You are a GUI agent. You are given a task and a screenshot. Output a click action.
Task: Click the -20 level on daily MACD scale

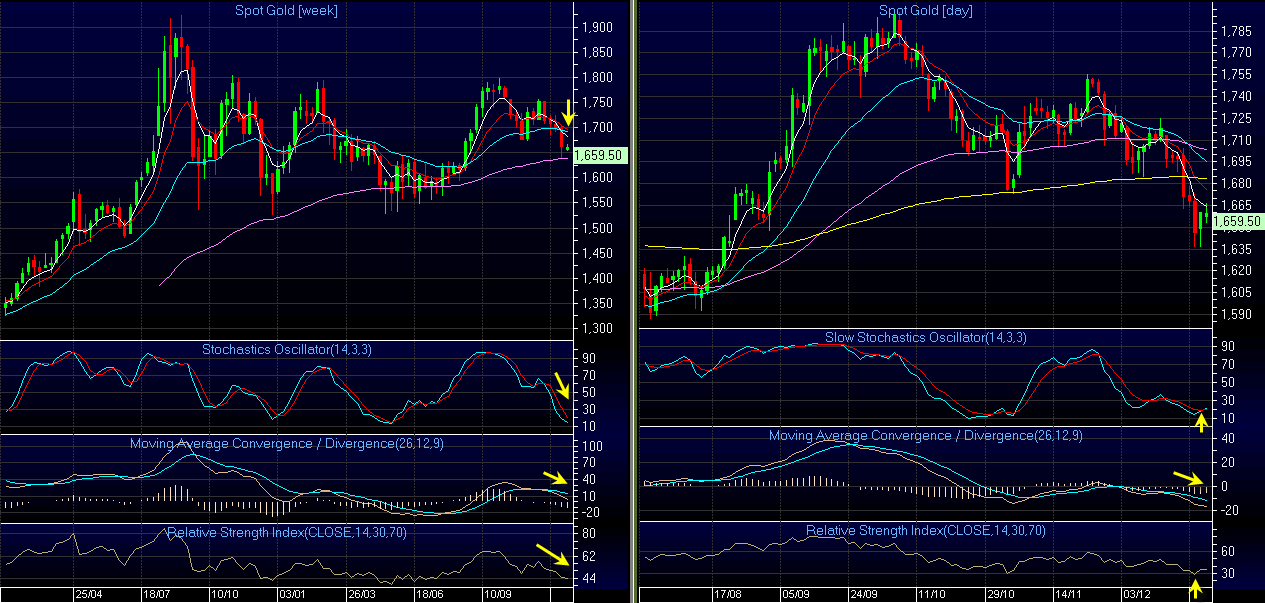pos(1230,510)
